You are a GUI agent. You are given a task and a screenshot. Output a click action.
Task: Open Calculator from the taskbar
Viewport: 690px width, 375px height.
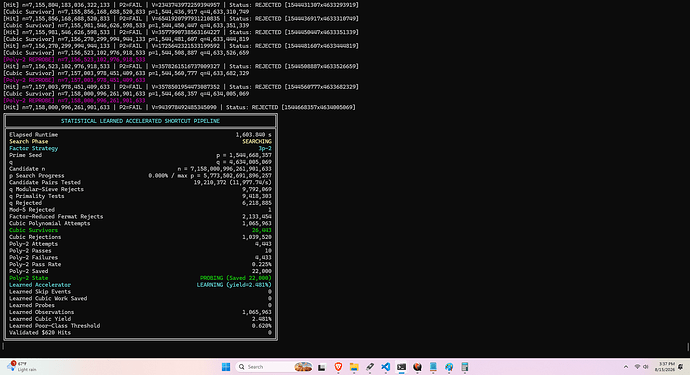[465, 367]
